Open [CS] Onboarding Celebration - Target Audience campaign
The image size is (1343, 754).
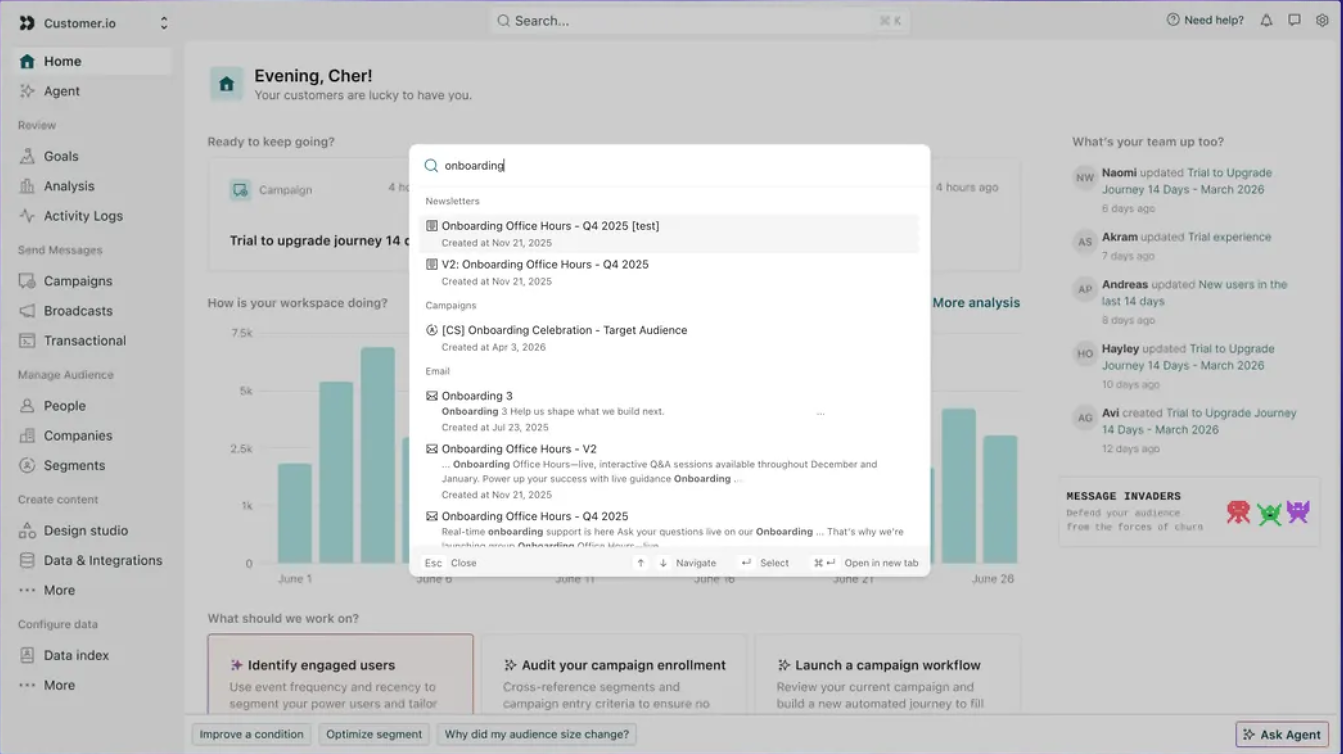point(669,338)
